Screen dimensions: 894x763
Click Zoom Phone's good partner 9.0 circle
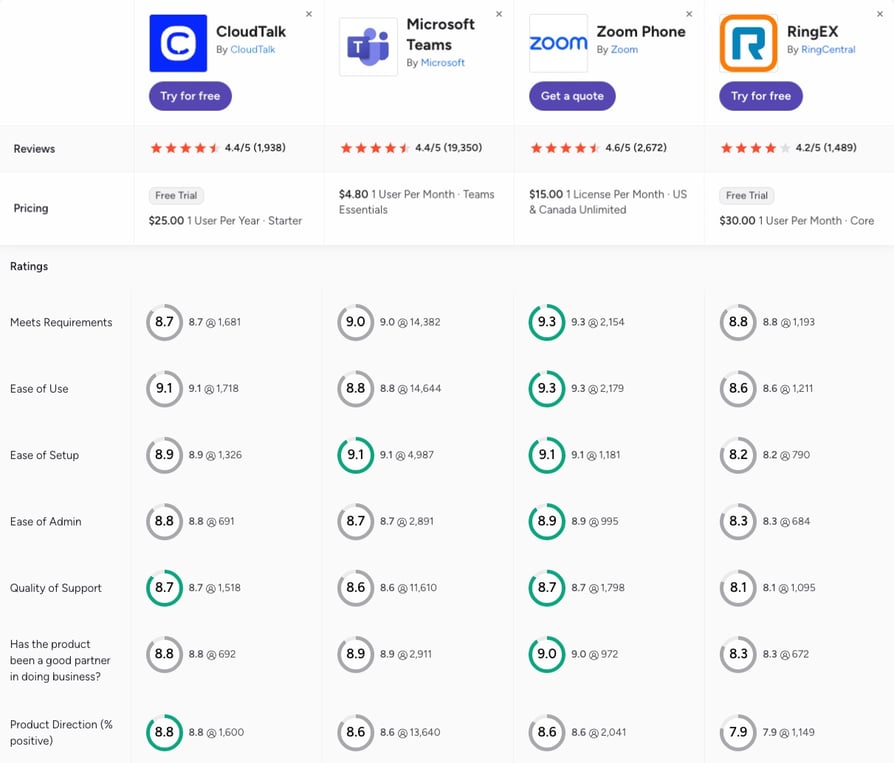point(547,654)
